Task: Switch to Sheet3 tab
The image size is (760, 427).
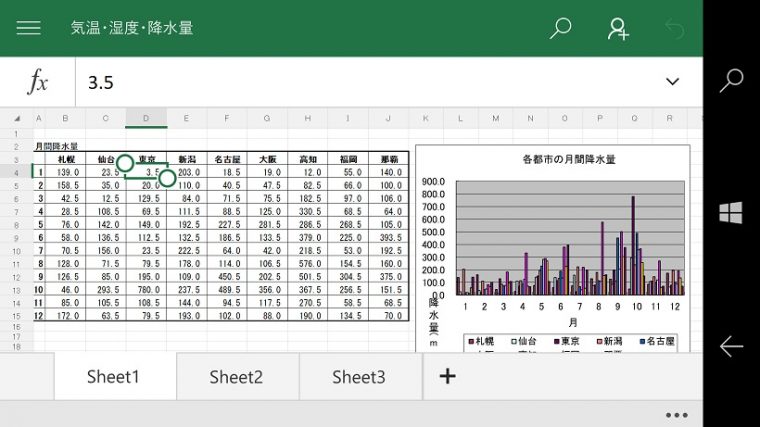Action: tap(361, 377)
